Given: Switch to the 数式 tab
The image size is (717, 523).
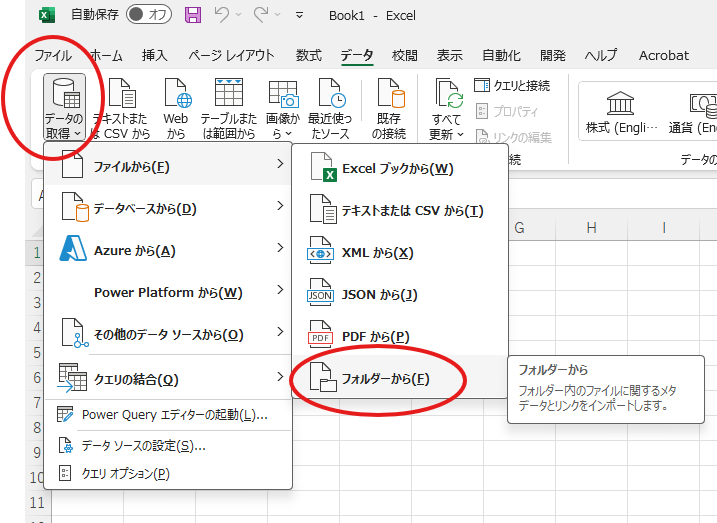Looking at the screenshot, I should coord(309,56).
